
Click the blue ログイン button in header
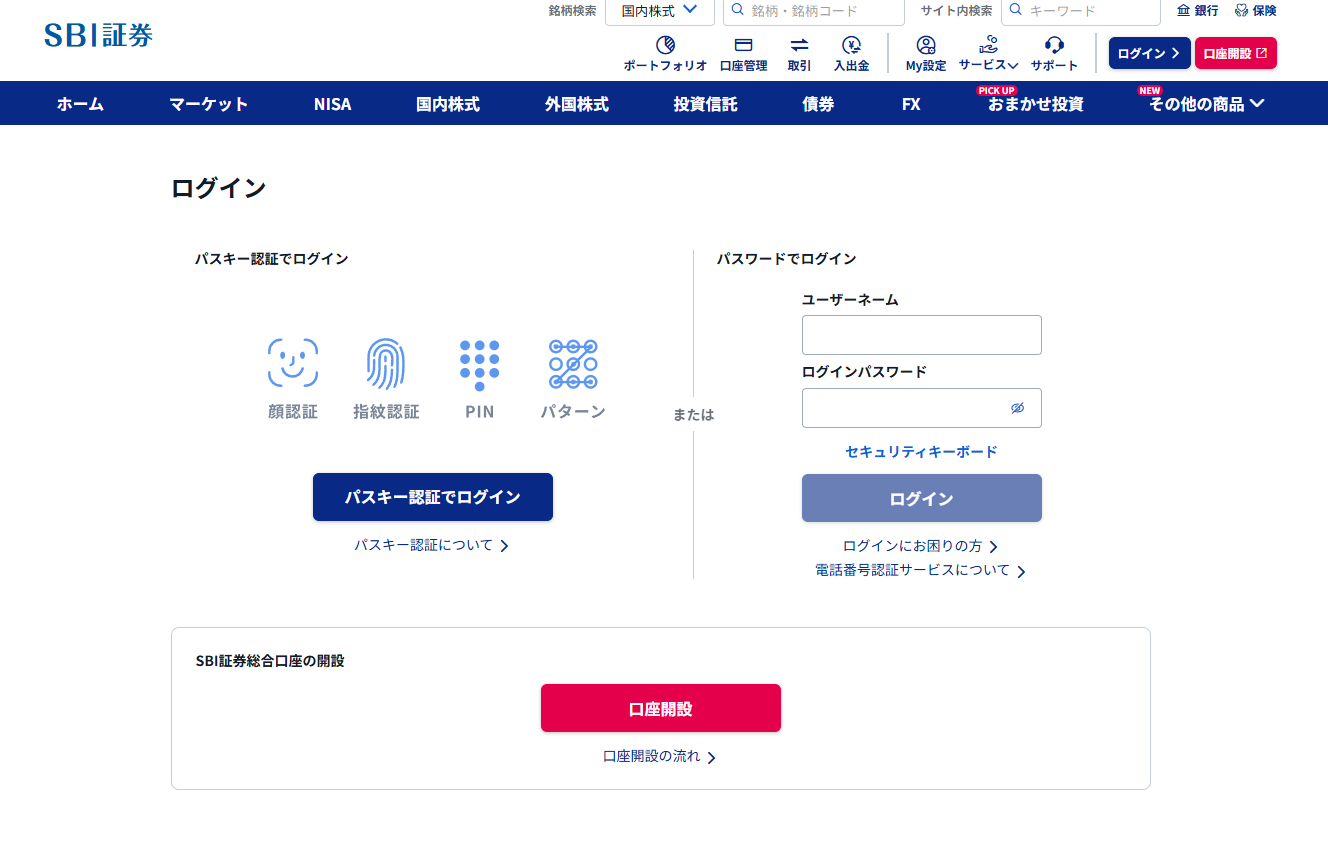[1150, 53]
